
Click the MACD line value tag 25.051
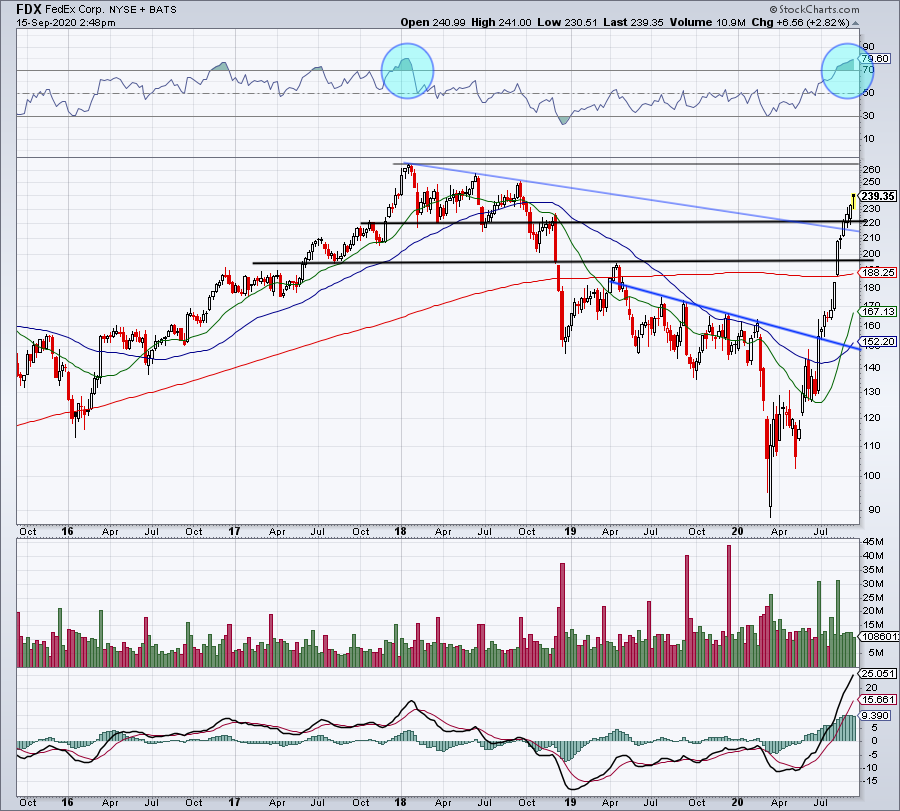(878, 673)
